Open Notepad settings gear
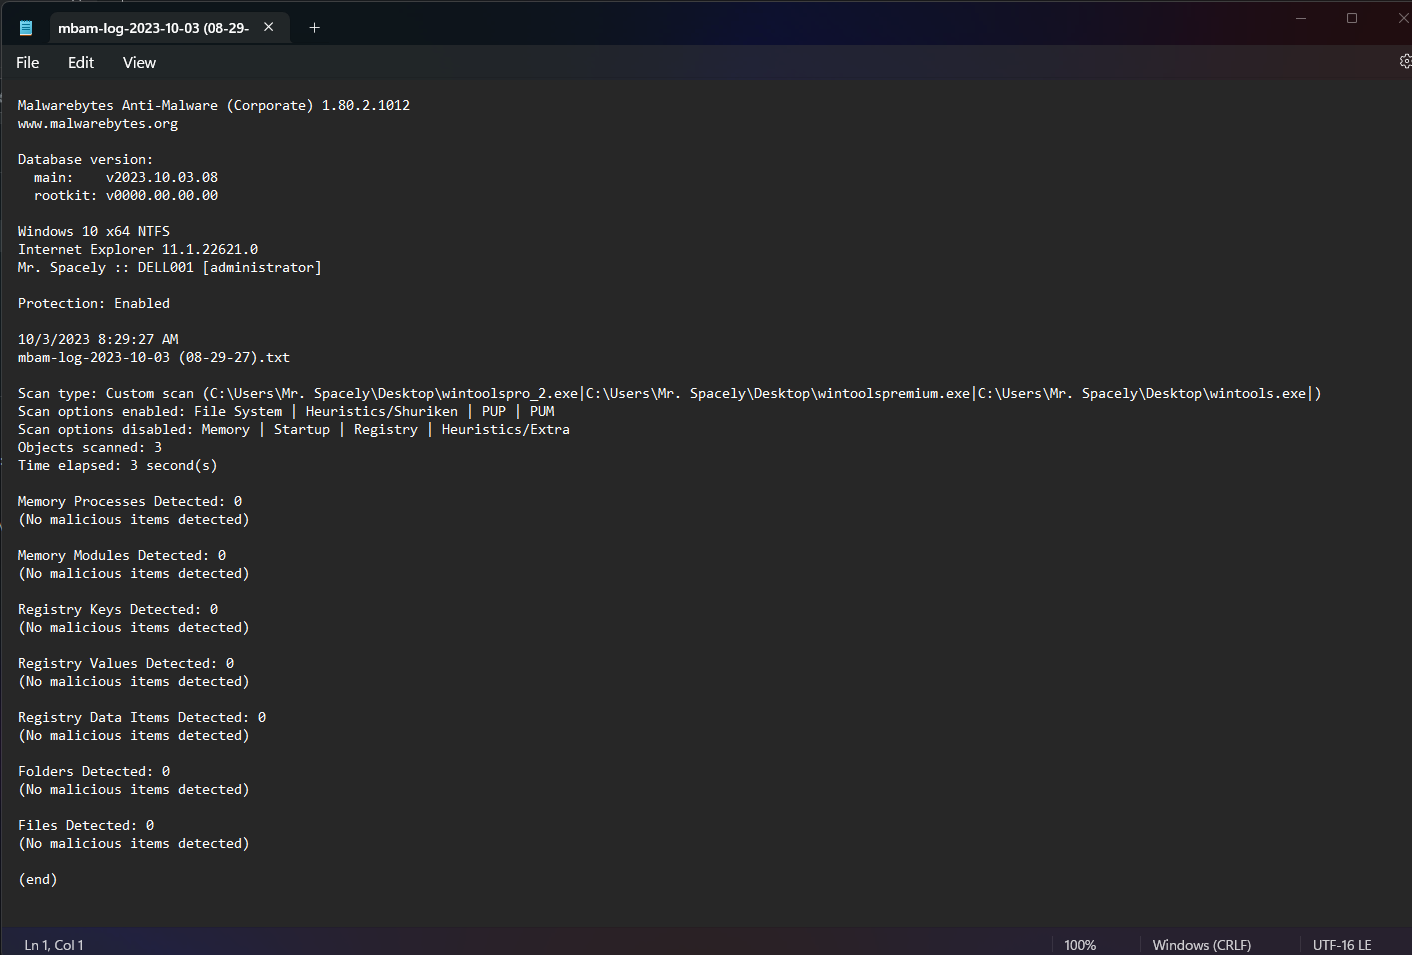This screenshot has width=1412, height=955. click(1404, 62)
